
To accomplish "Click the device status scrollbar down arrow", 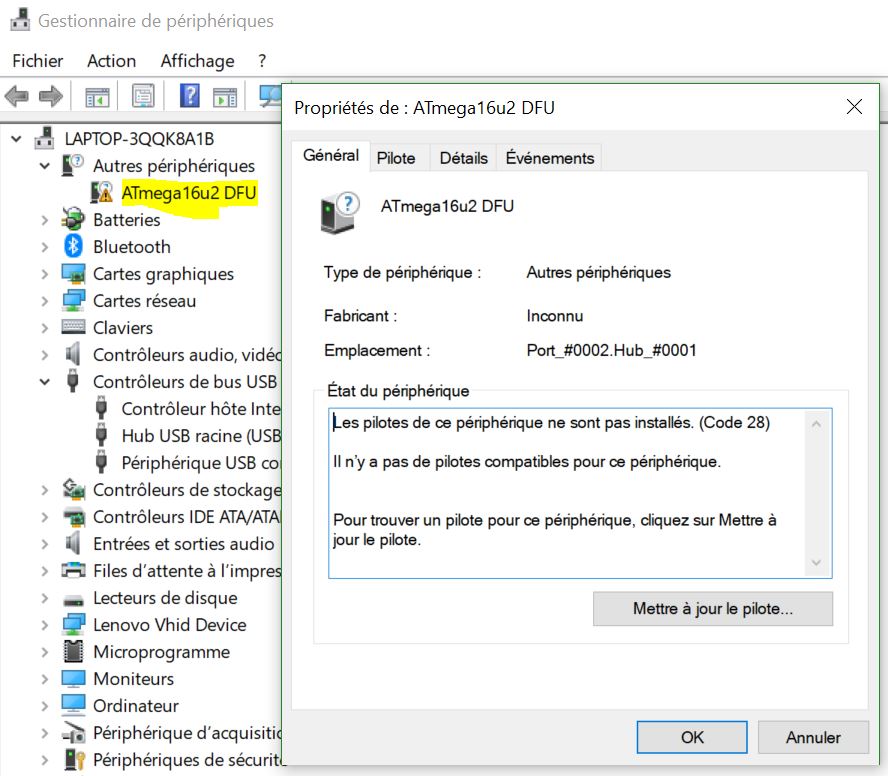I will point(818,564).
